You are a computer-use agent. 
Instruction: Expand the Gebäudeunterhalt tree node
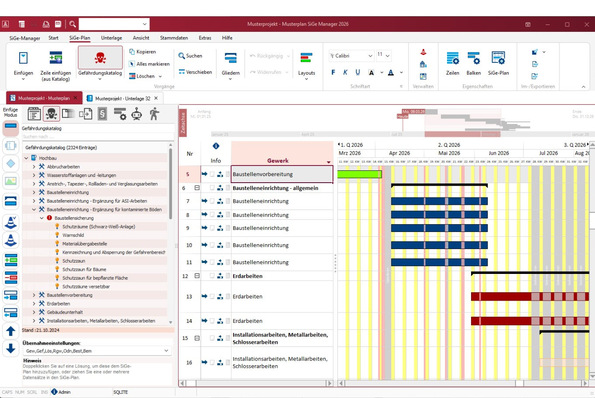(34, 312)
